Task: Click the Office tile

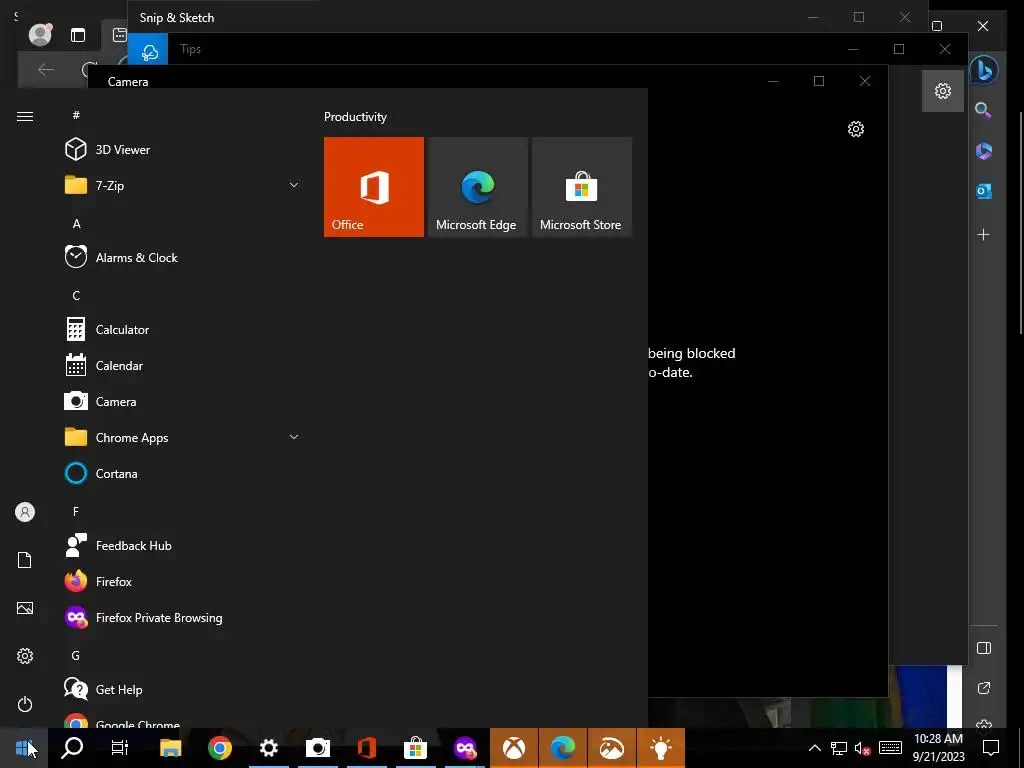Action: pyautogui.click(x=374, y=187)
